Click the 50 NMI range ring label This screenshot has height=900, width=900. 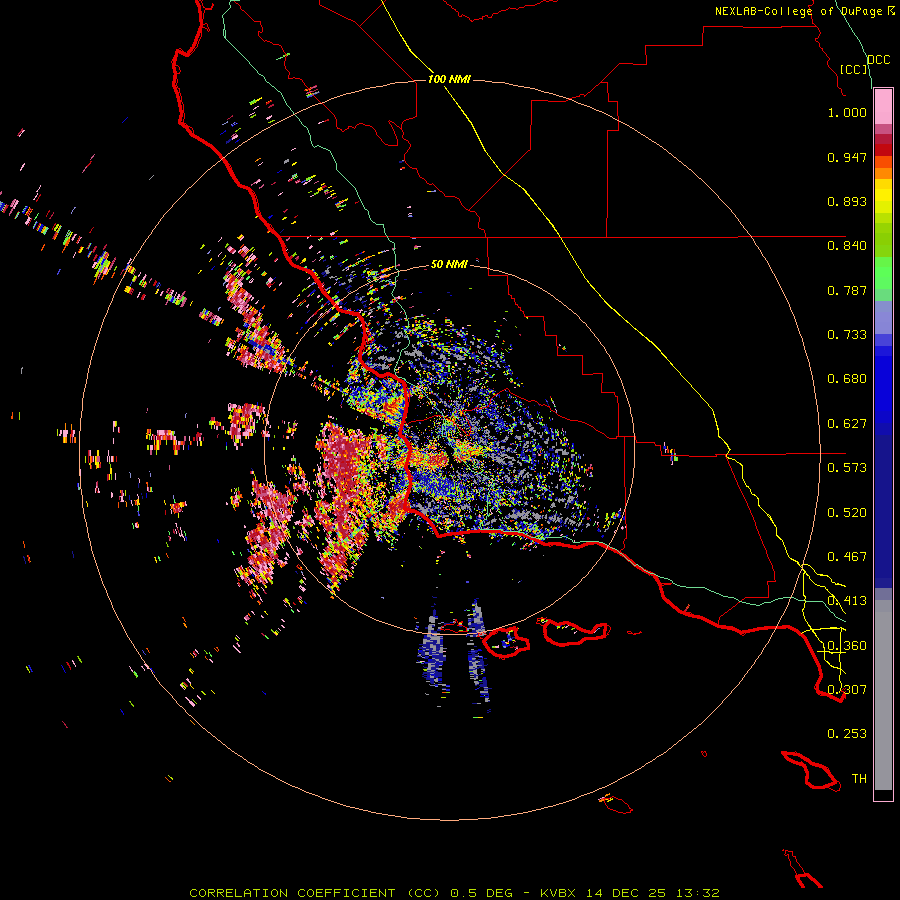click(x=449, y=264)
